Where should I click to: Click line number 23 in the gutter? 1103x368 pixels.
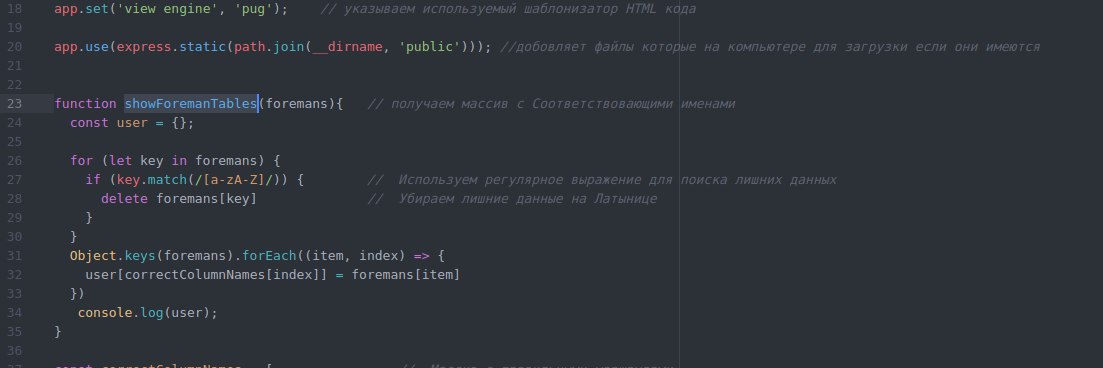(15, 103)
